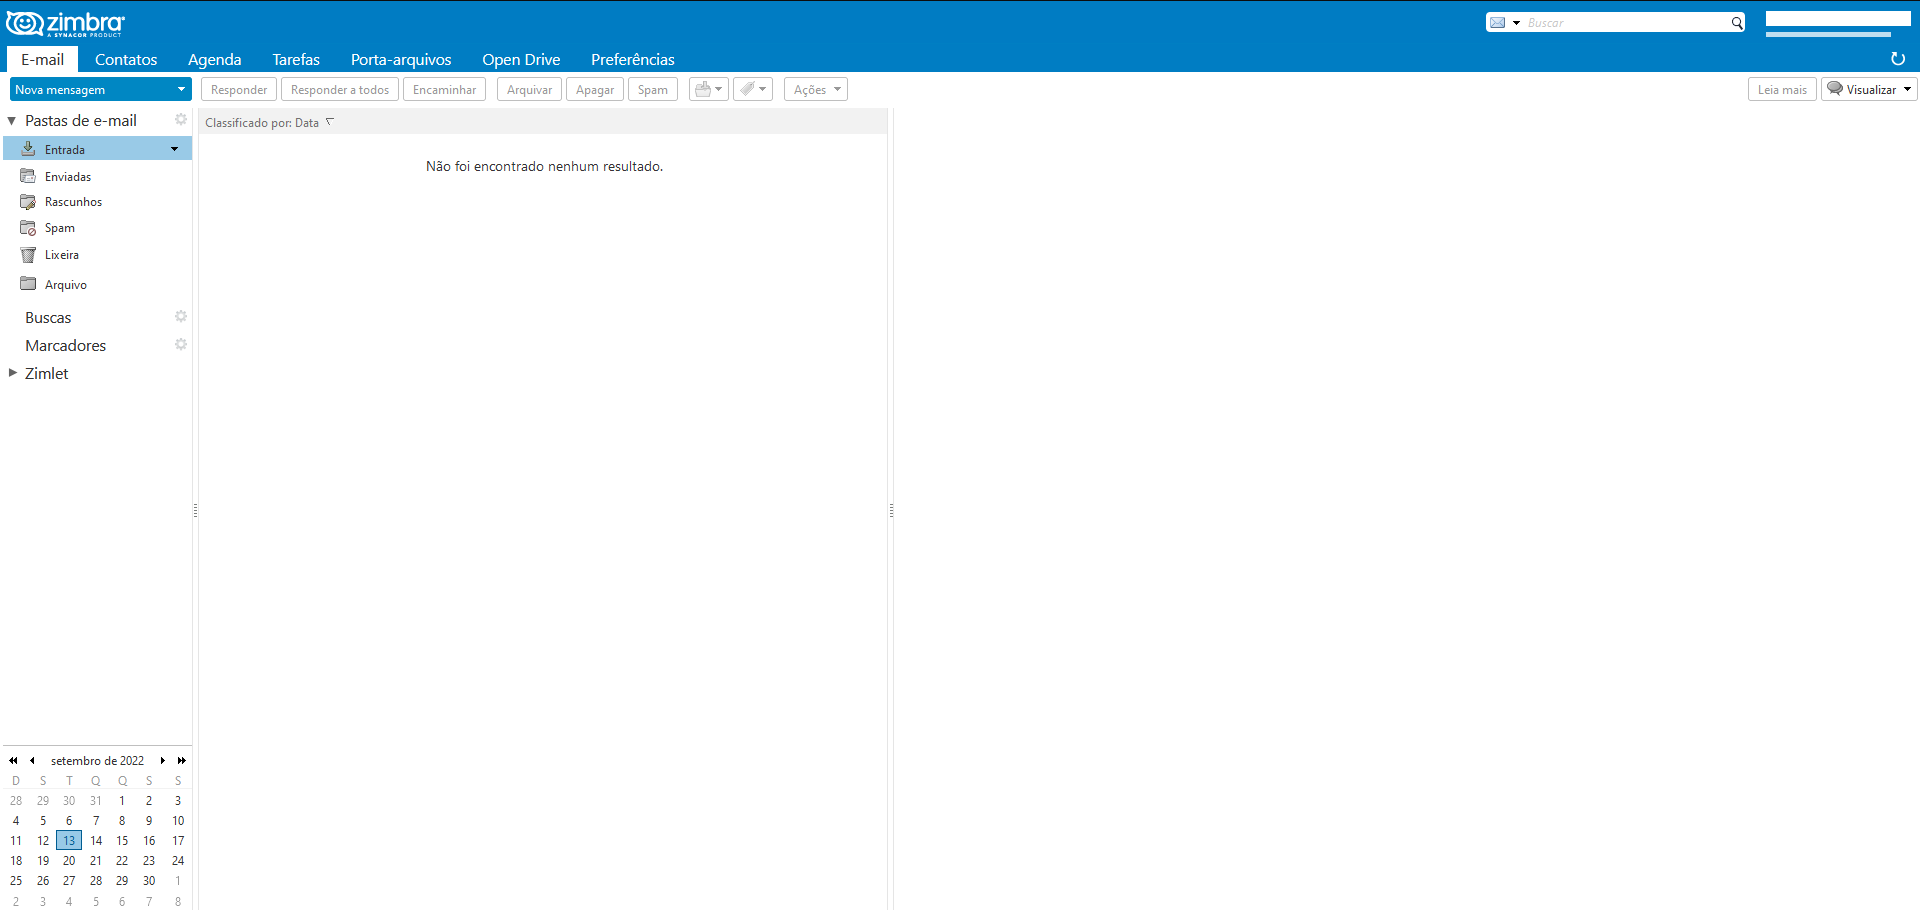Open the tag icon button in the toolbar
The height and width of the screenshot is (910, 1920).
click(x=752, y=90)
